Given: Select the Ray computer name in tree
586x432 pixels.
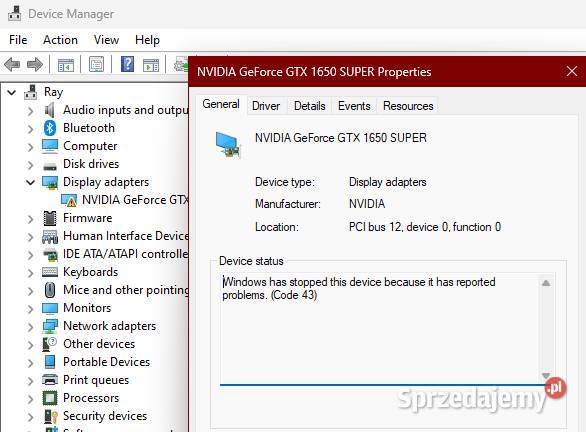Looking at the screenshot, I should tap(53, 92).
